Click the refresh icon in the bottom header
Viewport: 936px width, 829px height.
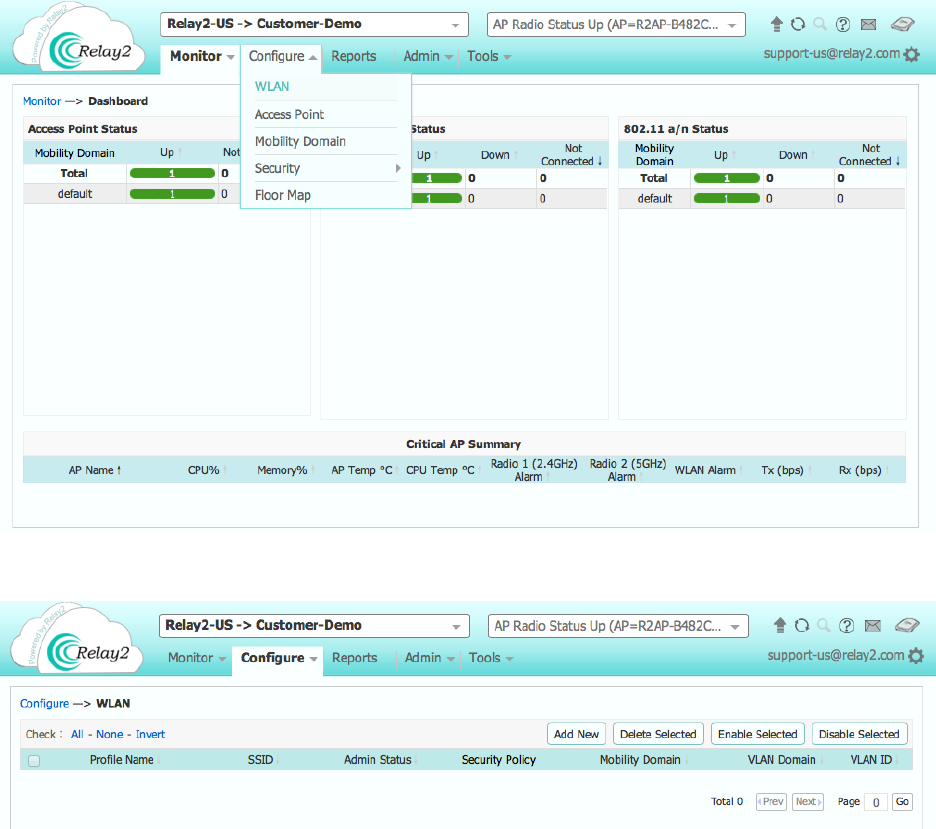coord(802,625)
